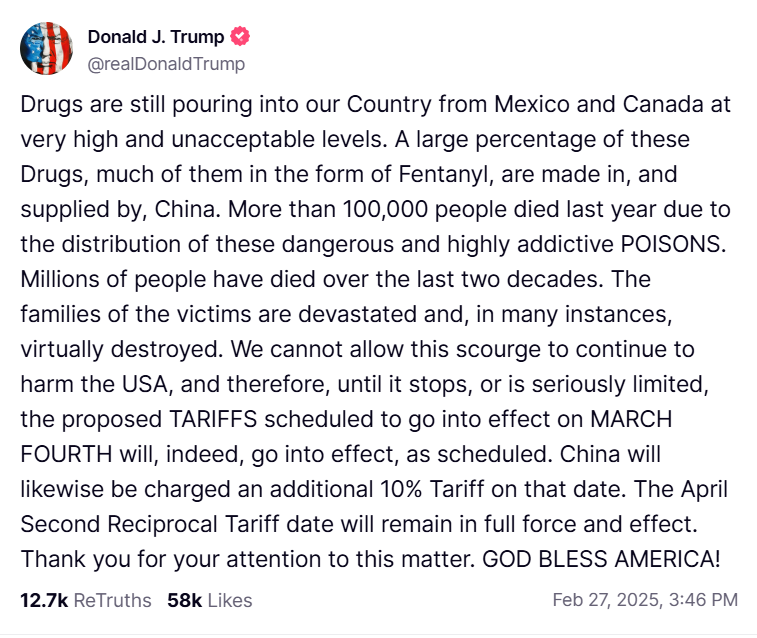View the 12.7k ReTruths list
Viewport: 757px width, 638px height.
[85, 600]
